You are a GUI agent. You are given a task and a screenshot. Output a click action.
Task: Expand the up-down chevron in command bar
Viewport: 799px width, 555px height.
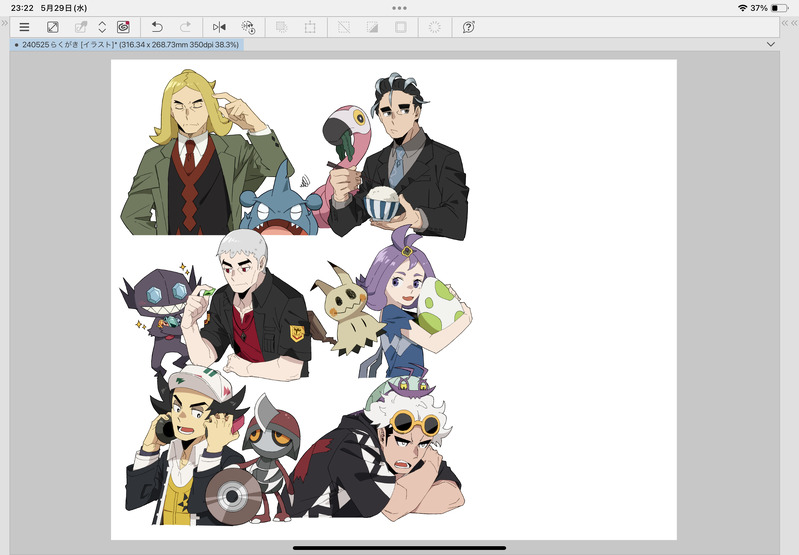coord(102,27)
